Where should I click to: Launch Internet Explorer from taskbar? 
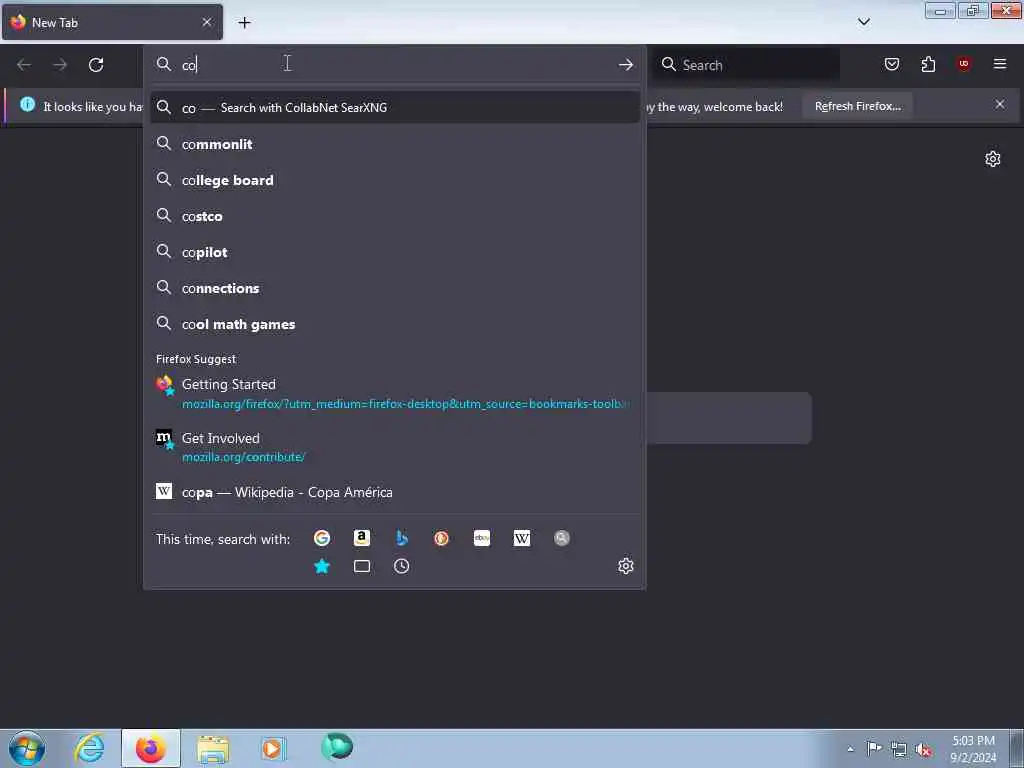[89, 748]
